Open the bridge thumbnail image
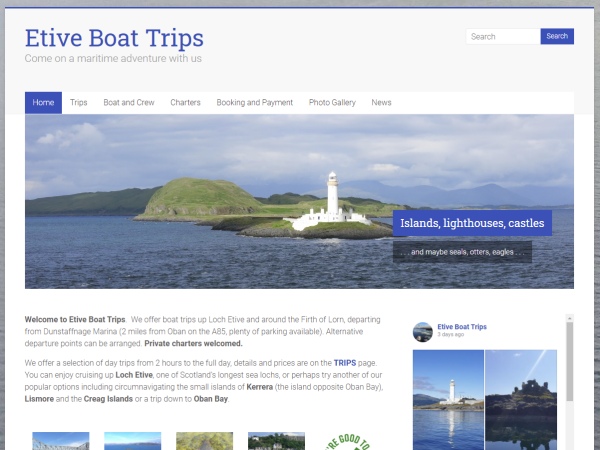The width and height of the screenshot is (600, 450). [61, 441]
